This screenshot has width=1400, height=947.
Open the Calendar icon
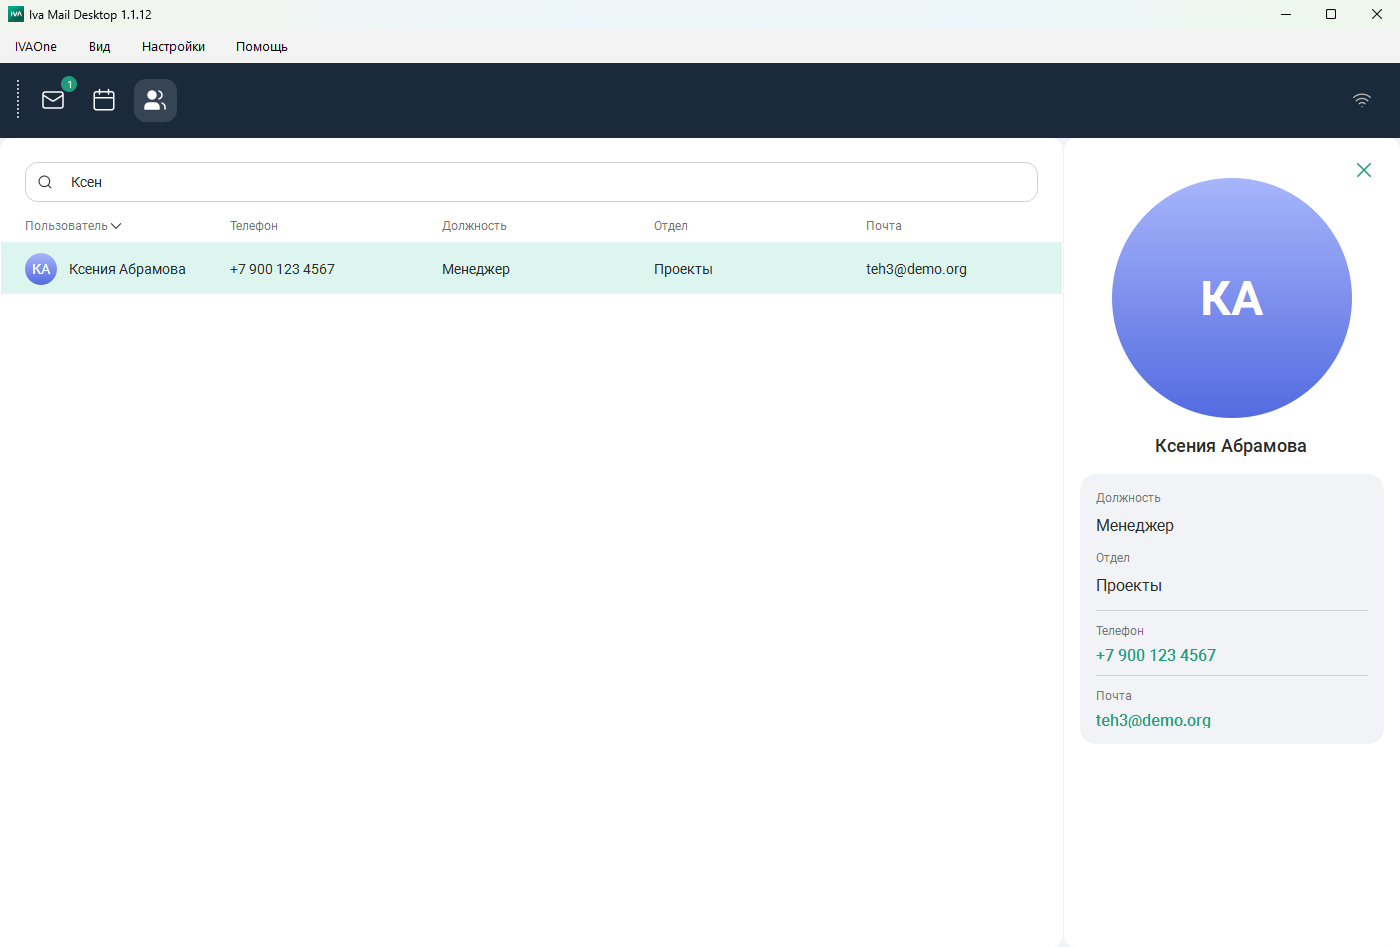pyautogui.click(x=104, y=100)
